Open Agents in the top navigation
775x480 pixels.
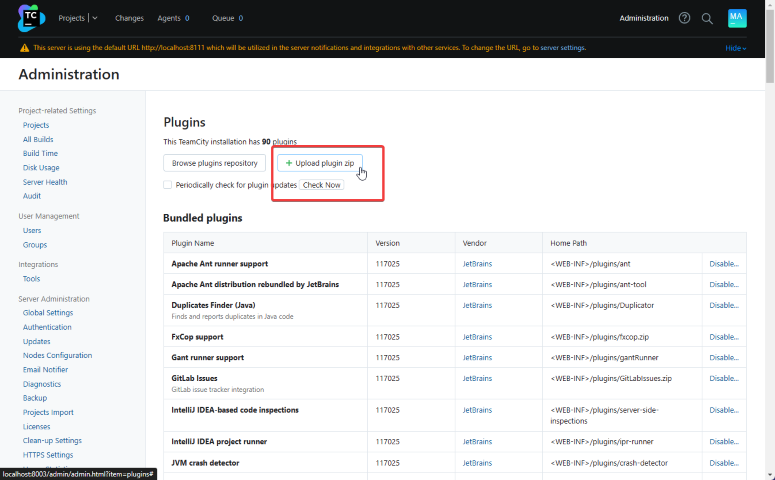[x=171, y=18]
